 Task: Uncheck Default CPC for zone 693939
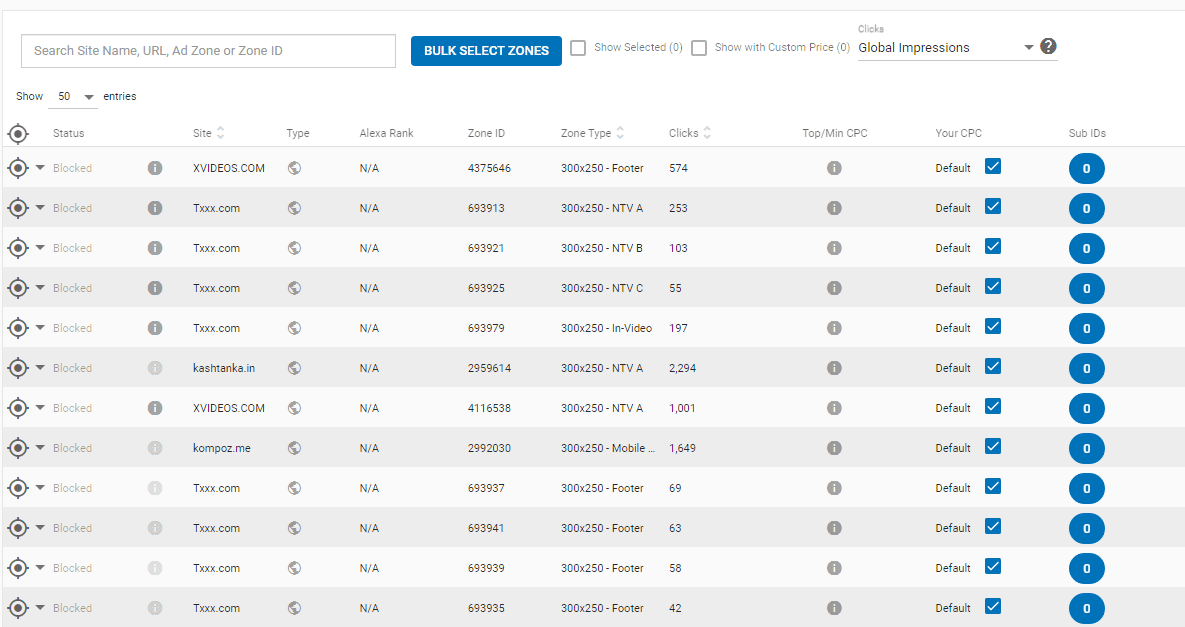click(993, 567)
